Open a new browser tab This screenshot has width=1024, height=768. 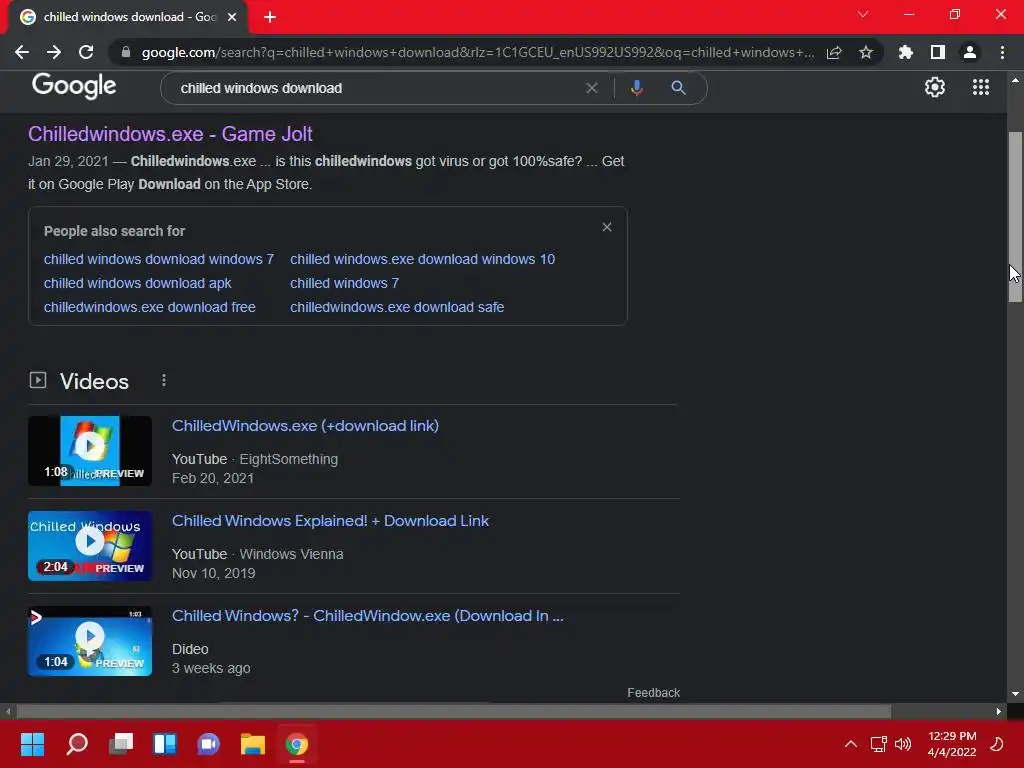click(270, 17)
